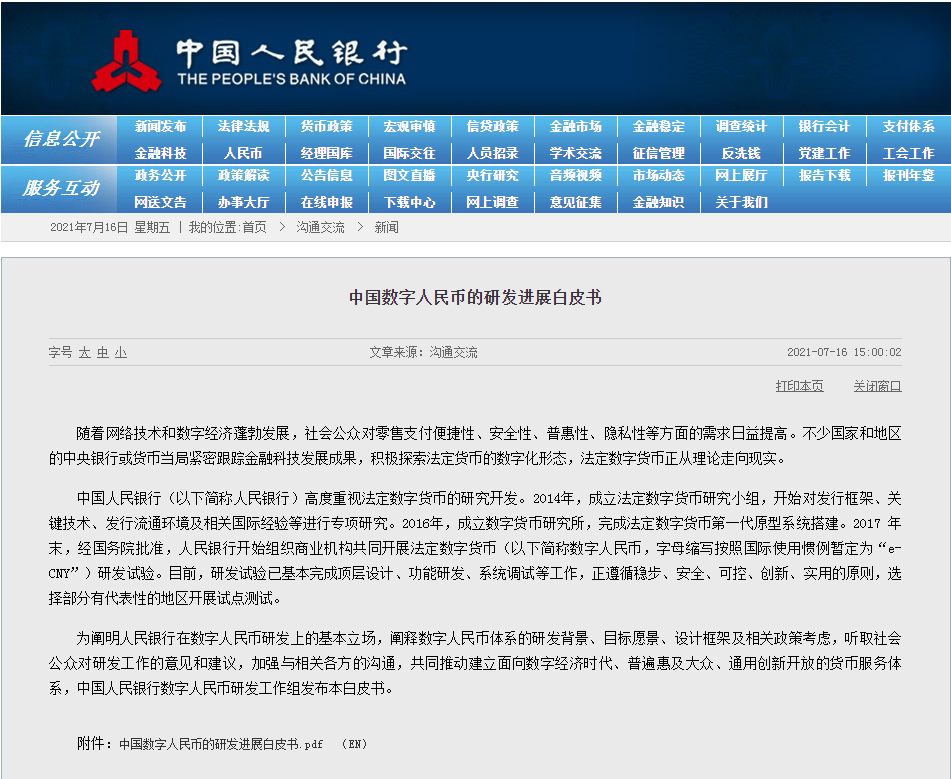
Task: Navigate to 工会工作
Action: [x=909, y=153]
